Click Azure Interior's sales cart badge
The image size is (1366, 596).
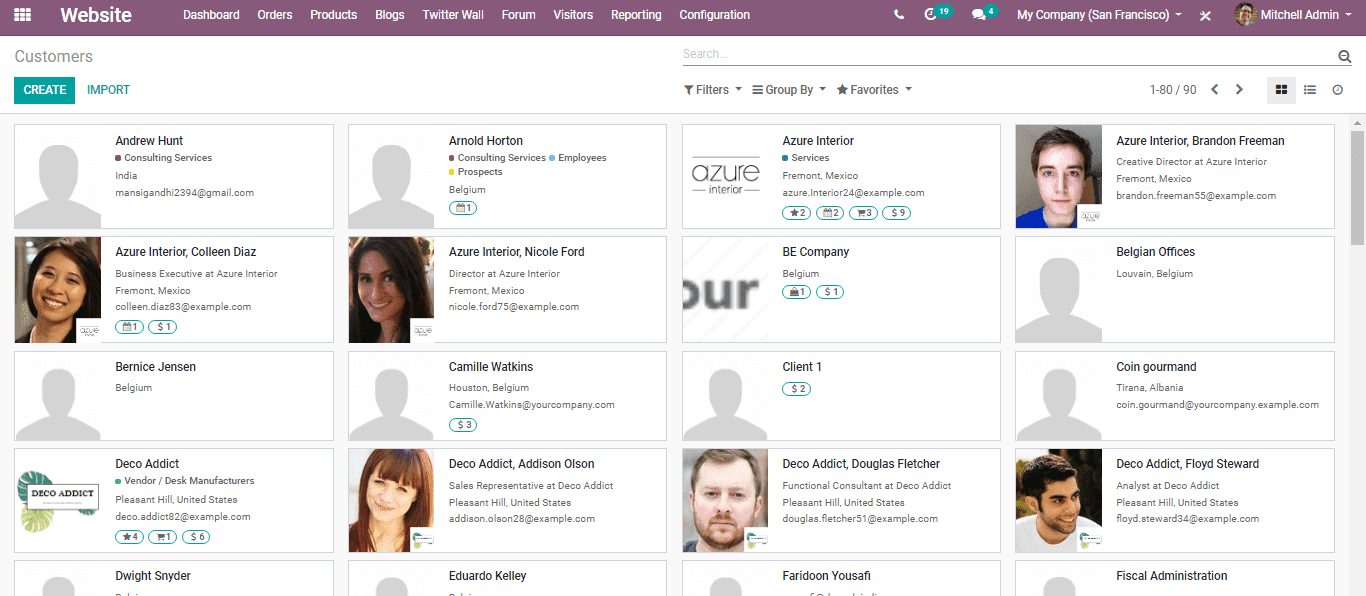point(864,213)
